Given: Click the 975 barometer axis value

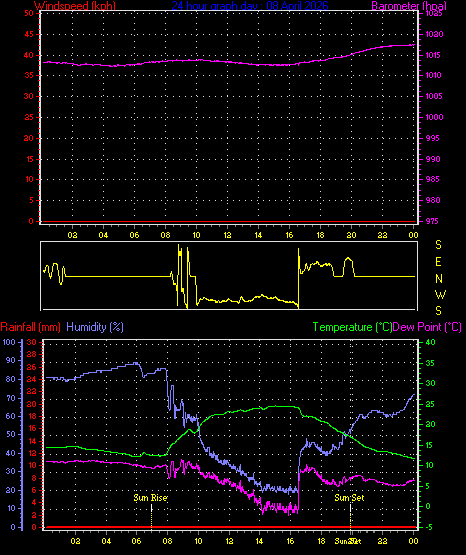Looking at the screenshot, I should [432, 221].
